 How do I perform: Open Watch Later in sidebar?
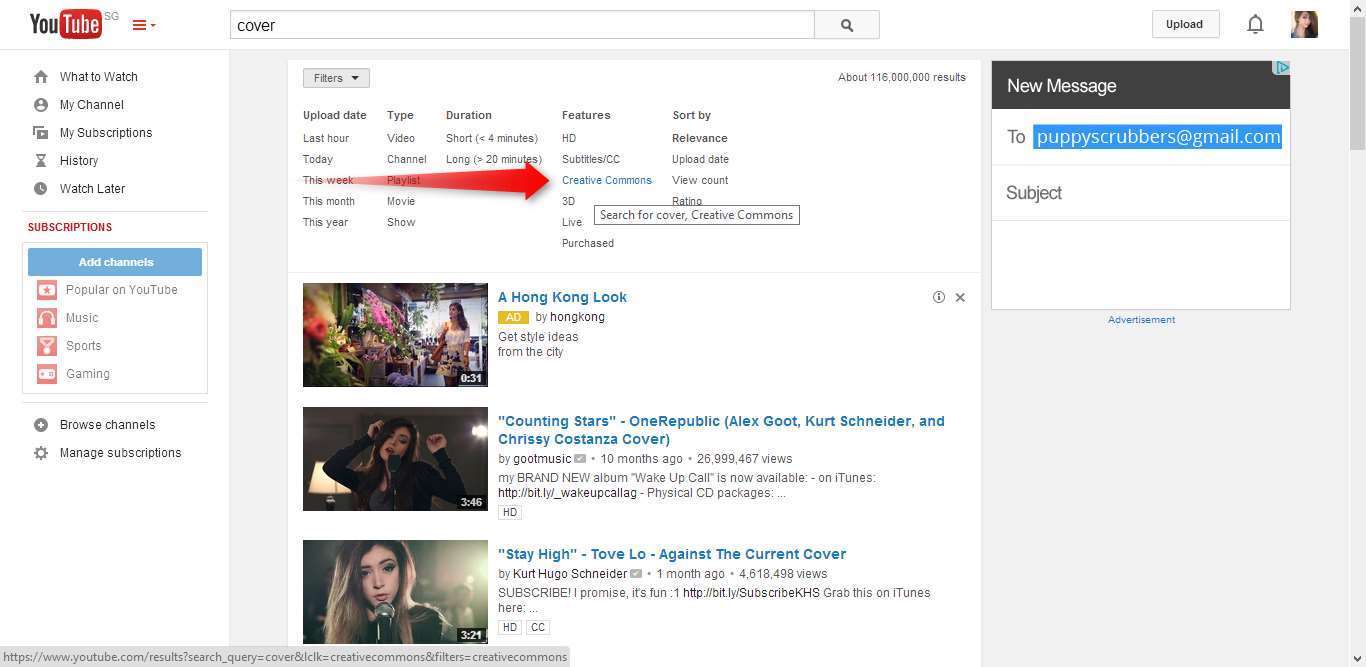(92, 189)
